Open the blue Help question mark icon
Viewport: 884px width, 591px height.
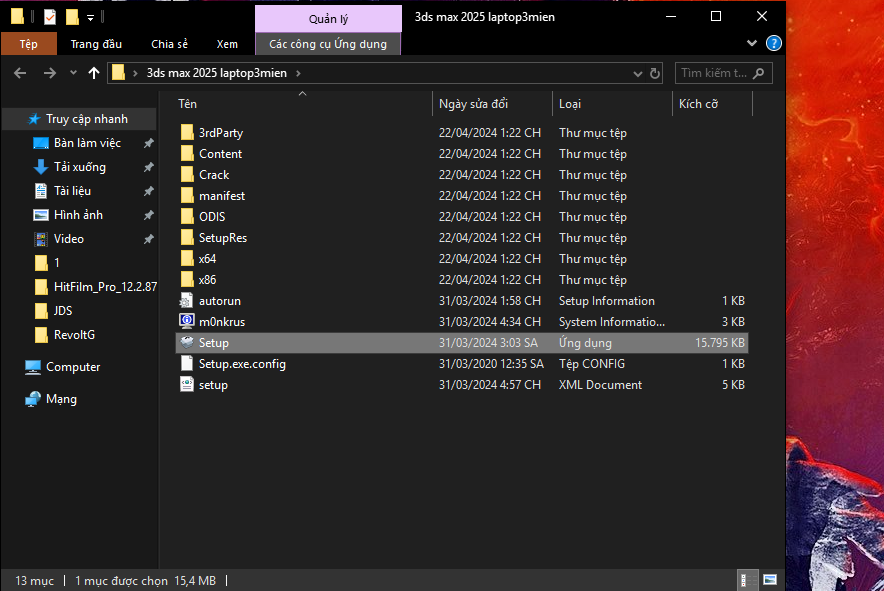coord(773,44)
